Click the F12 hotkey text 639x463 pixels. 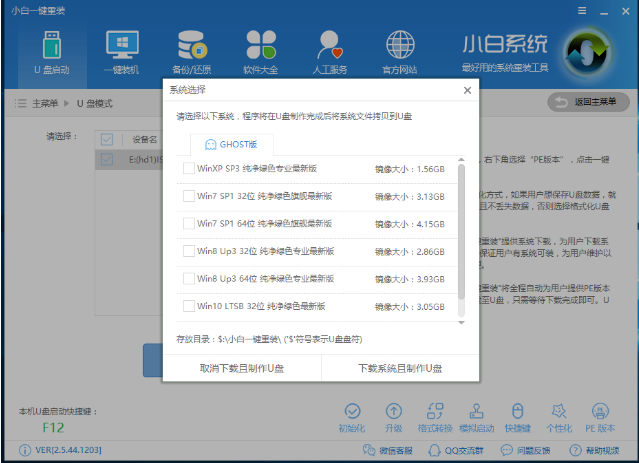pyautogui.click(x=53, y=428)
